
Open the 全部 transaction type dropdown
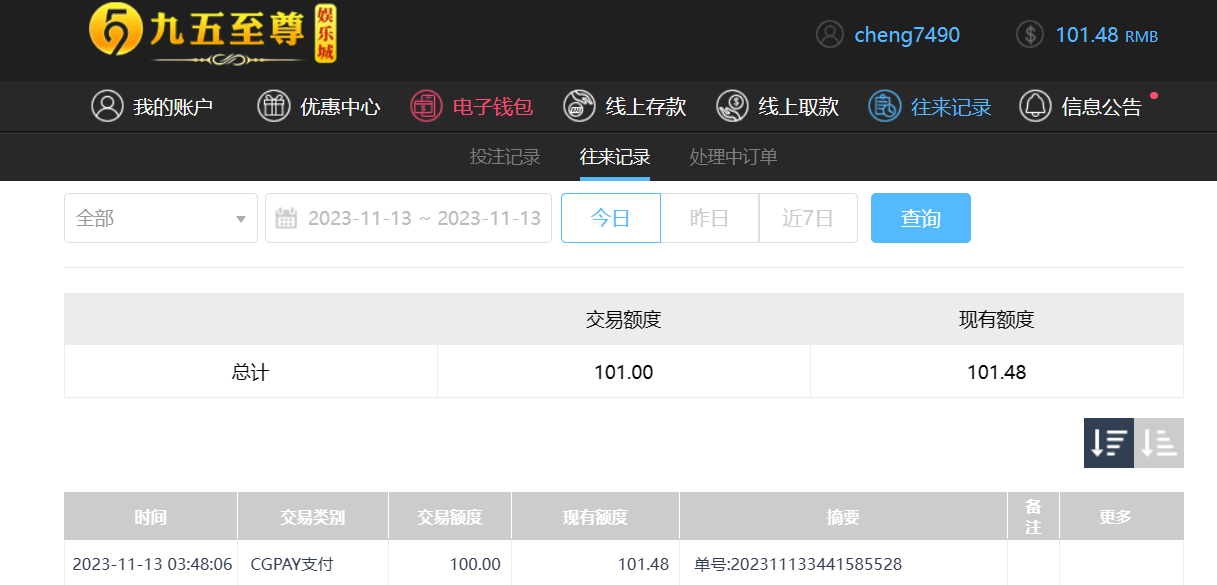[x=161, y=218]
